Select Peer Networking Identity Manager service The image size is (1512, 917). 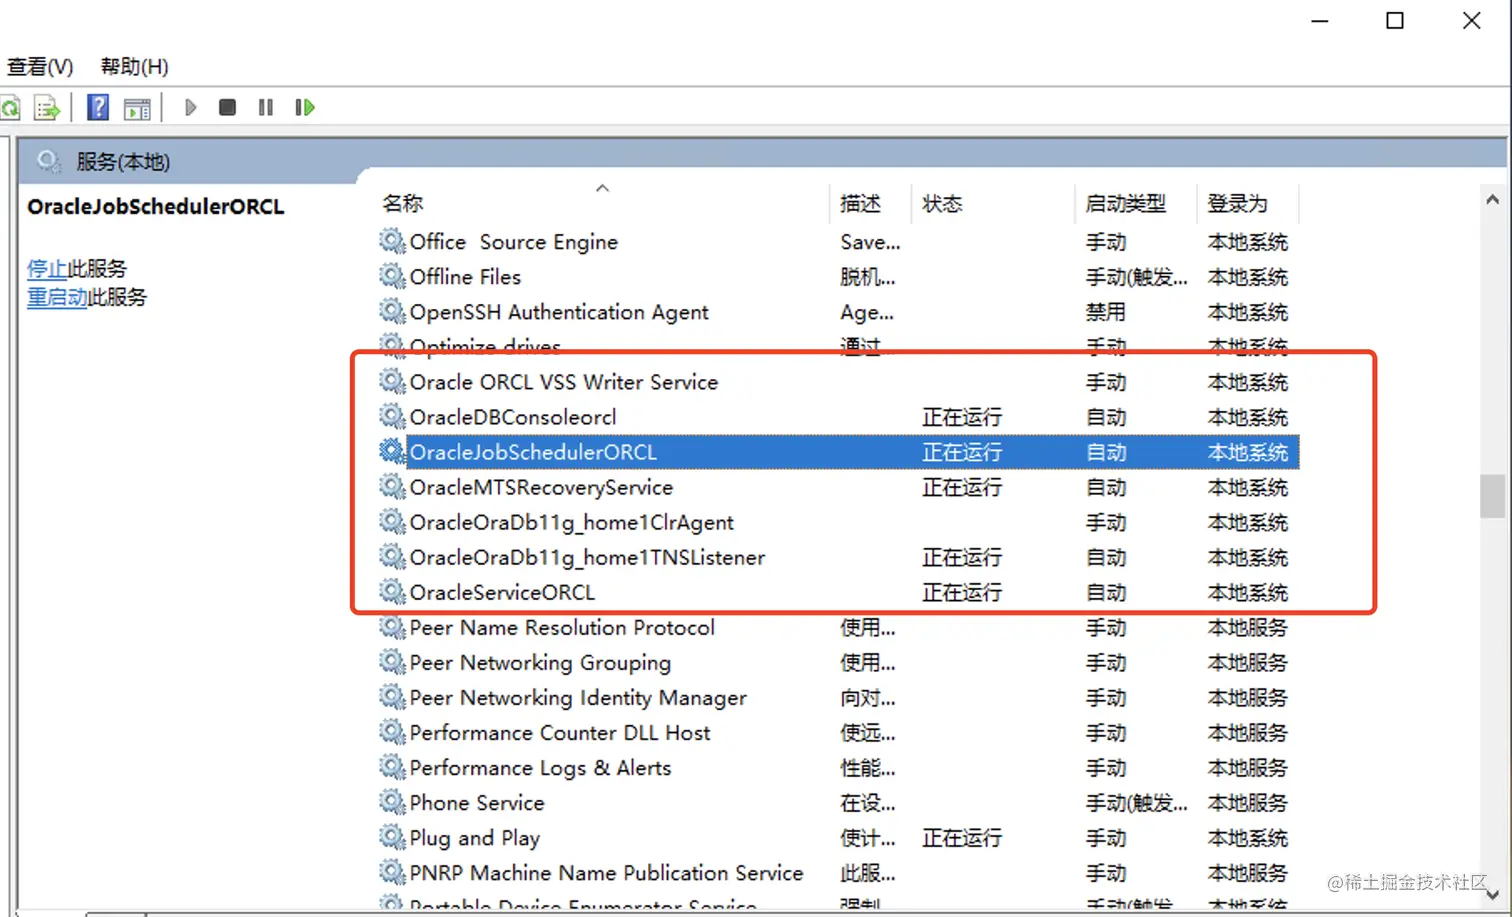click(x=838, y=698)
